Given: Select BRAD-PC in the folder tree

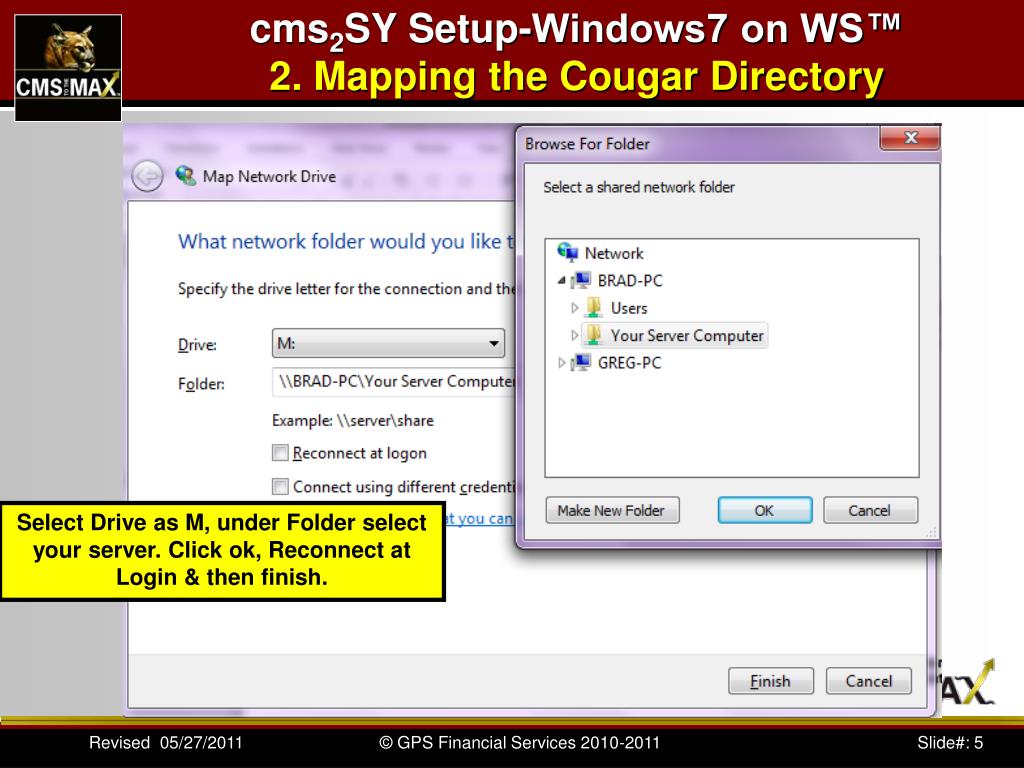Looking at the screenshot, I should (630, 280).
